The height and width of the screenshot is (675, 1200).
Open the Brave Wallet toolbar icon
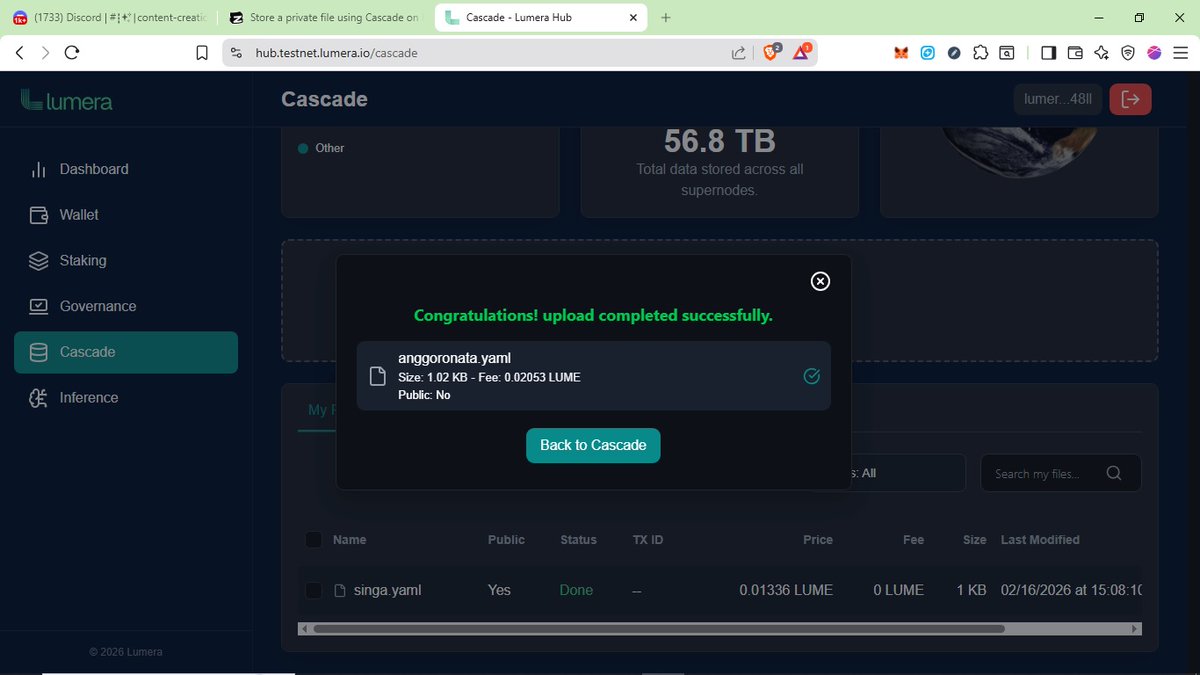(x=1075, y=53)
